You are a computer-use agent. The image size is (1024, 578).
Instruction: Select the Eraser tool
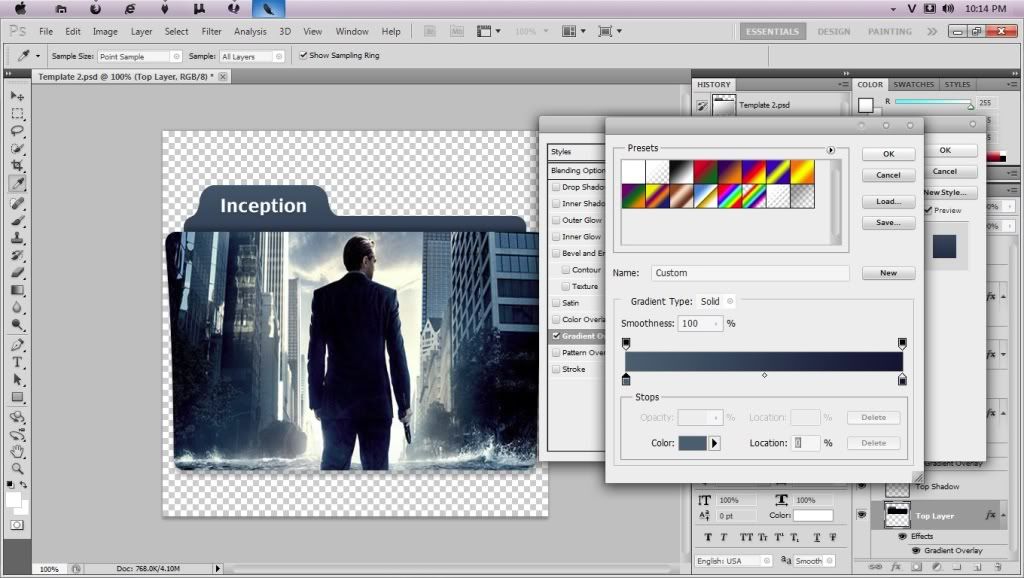17,272
